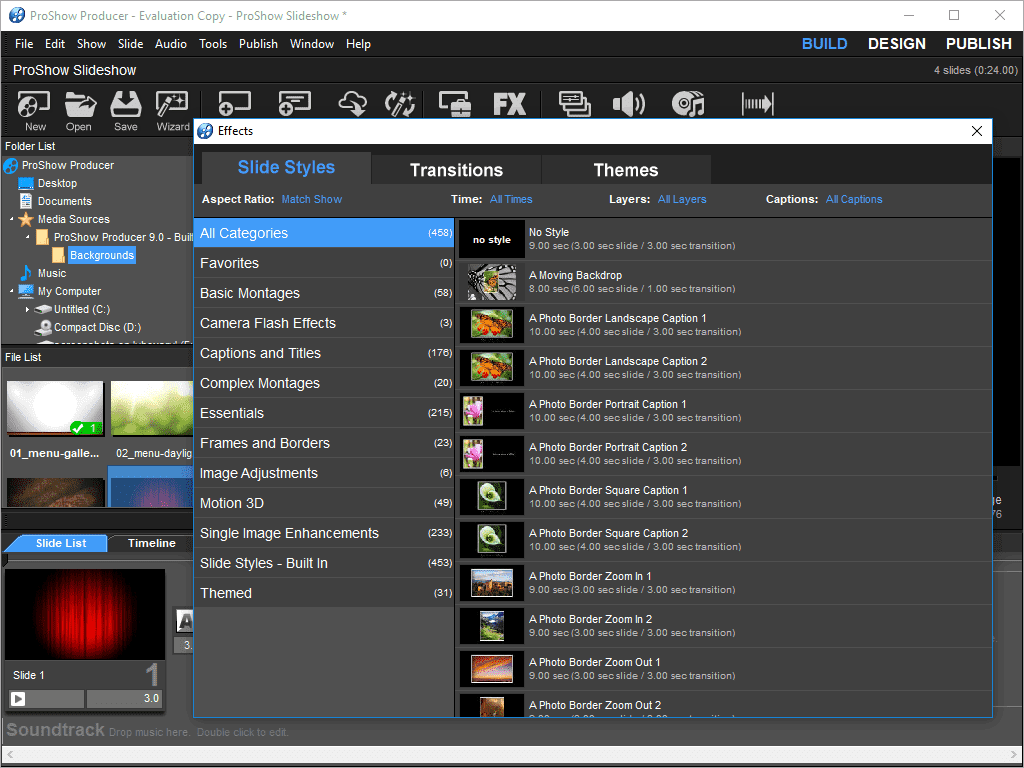This screenshot has width=1024, height=768.
Task: Click the My Computer icon
Action: pos(26,291)
